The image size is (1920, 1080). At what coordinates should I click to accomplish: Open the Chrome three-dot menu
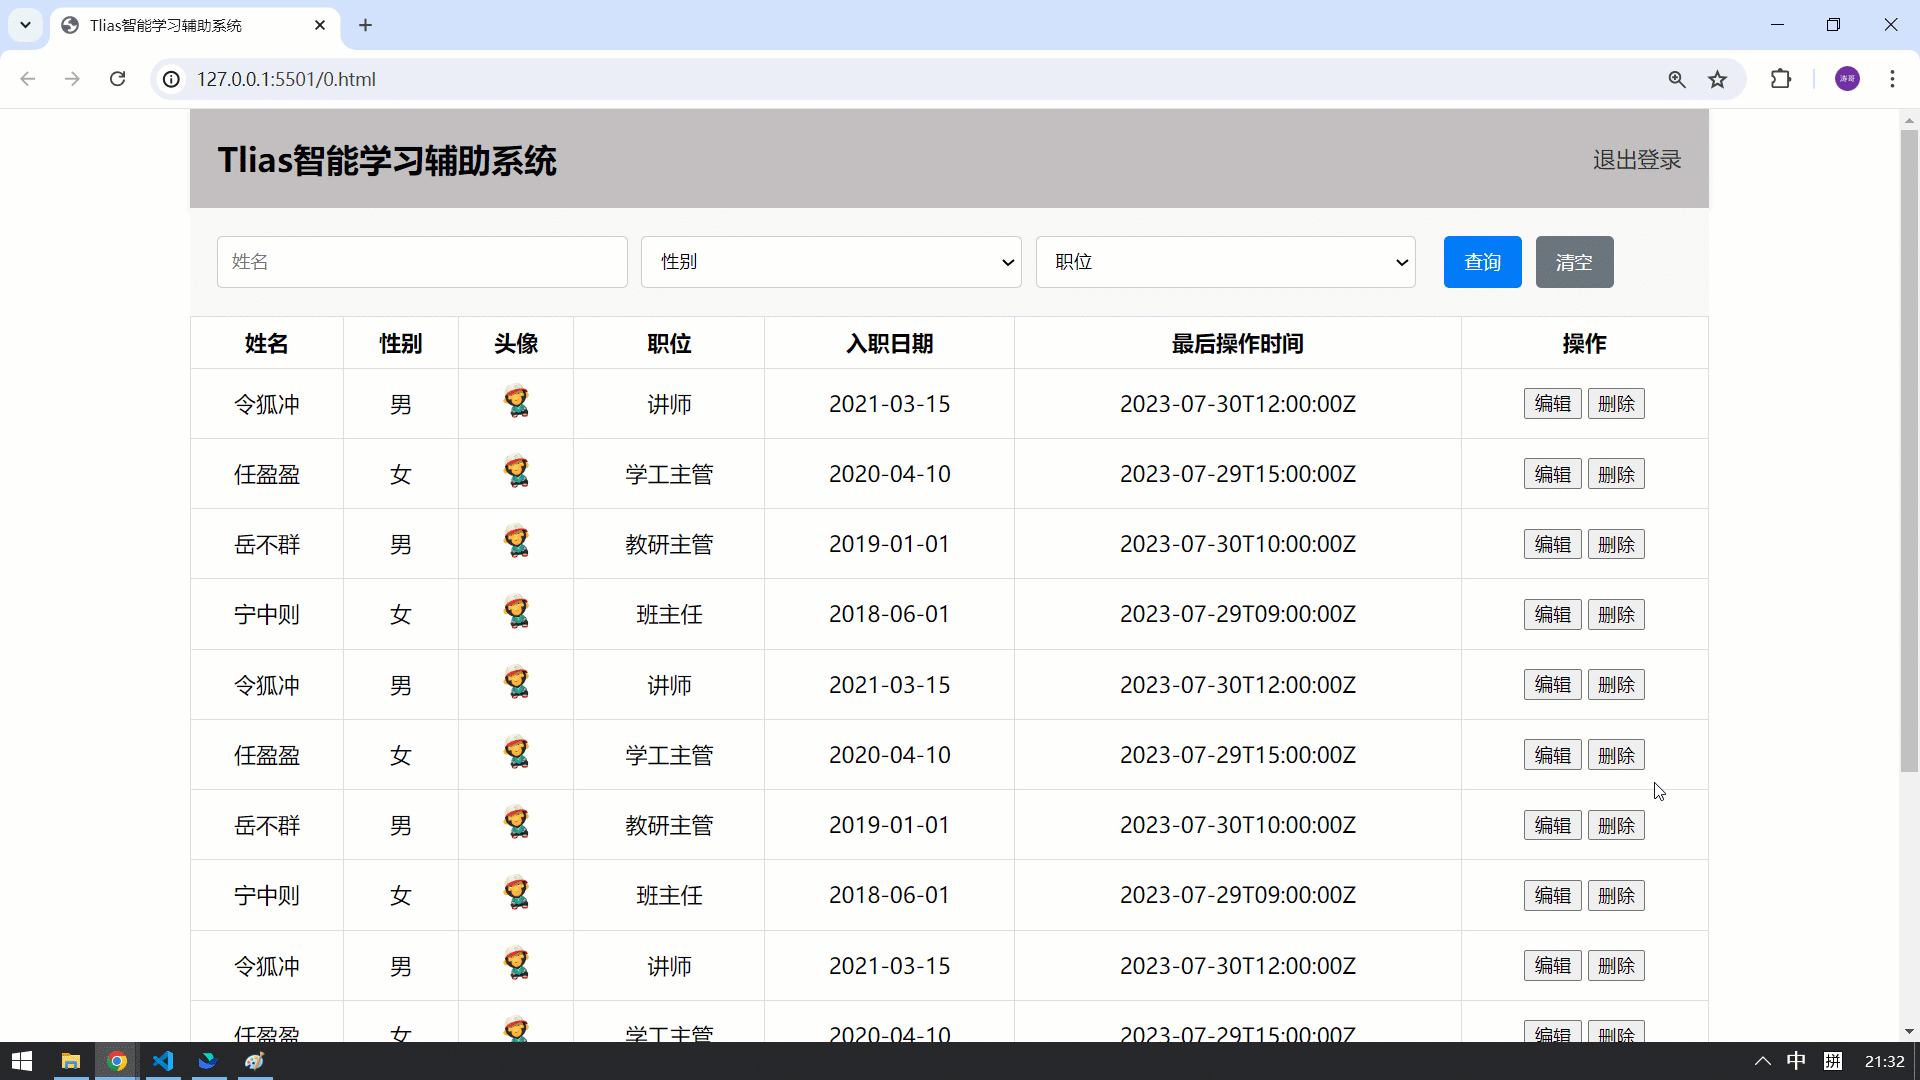(x=1892, y=79)
